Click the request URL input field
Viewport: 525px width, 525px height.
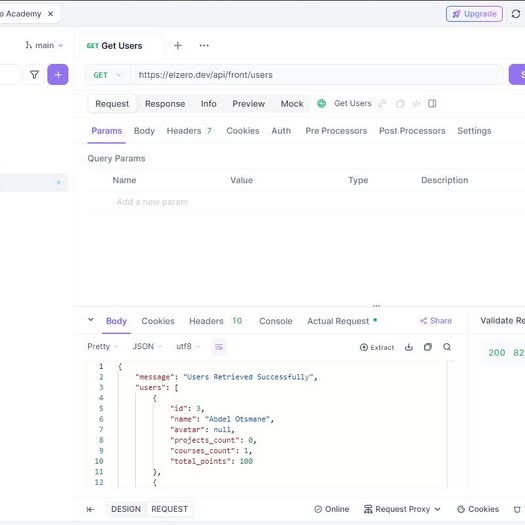tap(316, 75)
